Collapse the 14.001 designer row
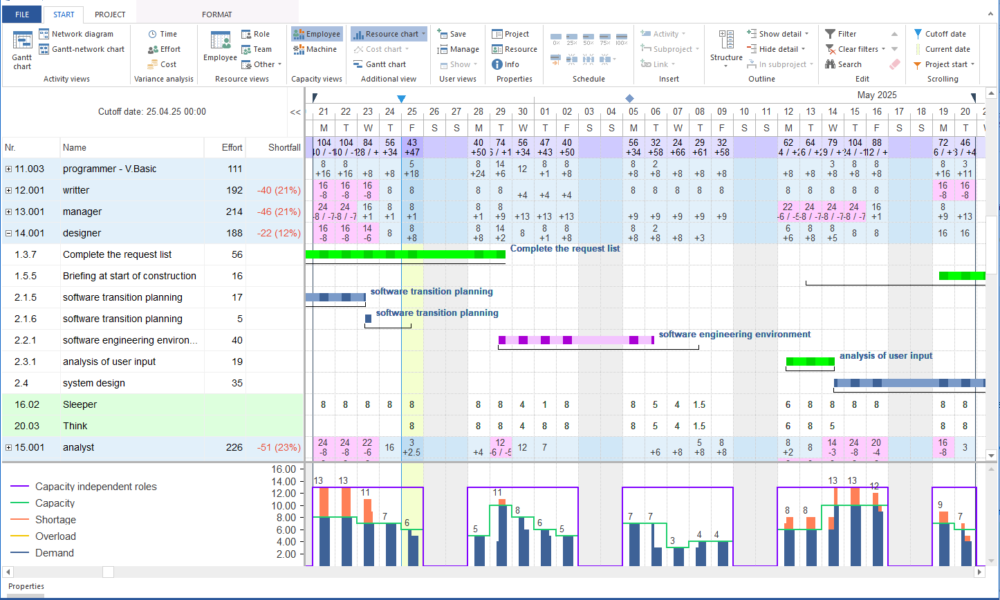1000x600 pixels. click(x=9, y=233)
